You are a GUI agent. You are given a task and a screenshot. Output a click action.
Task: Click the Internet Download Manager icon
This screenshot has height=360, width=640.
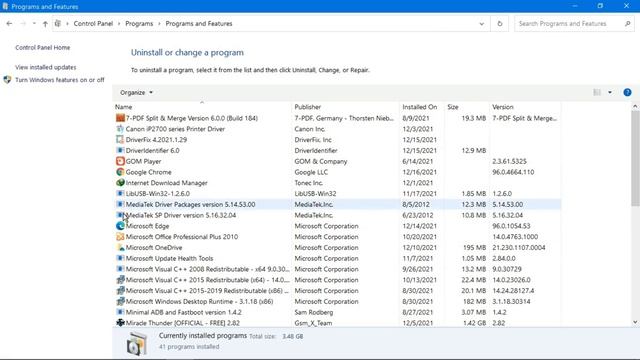point(120,183)
